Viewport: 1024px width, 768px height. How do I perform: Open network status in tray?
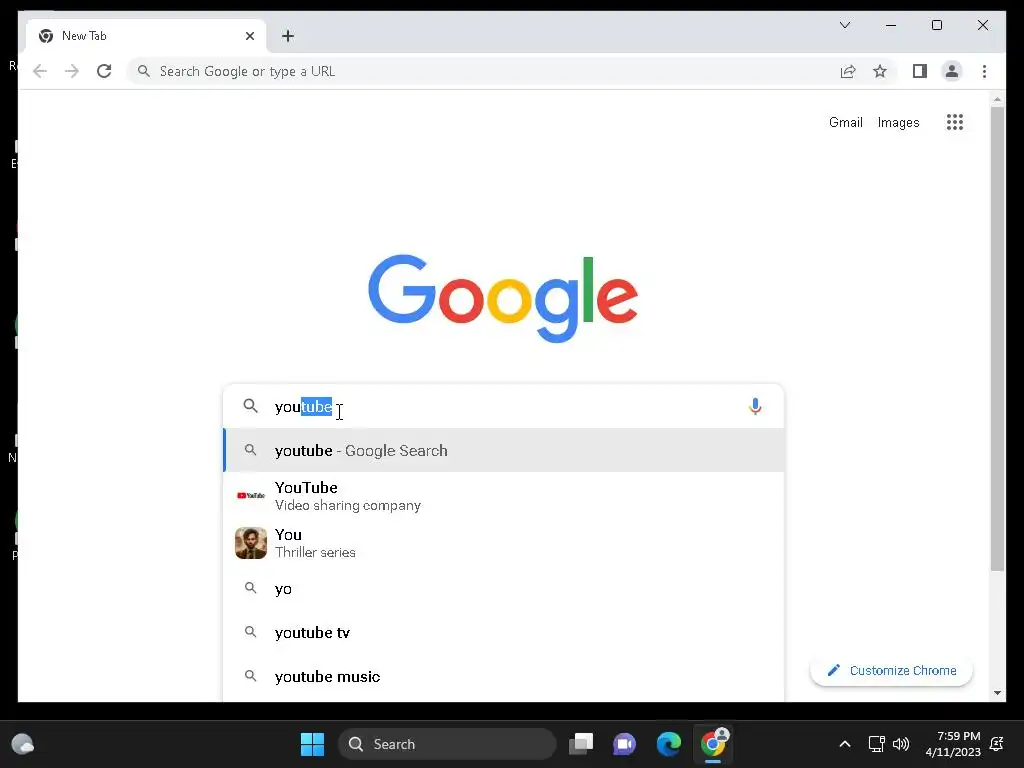point(876,744)
